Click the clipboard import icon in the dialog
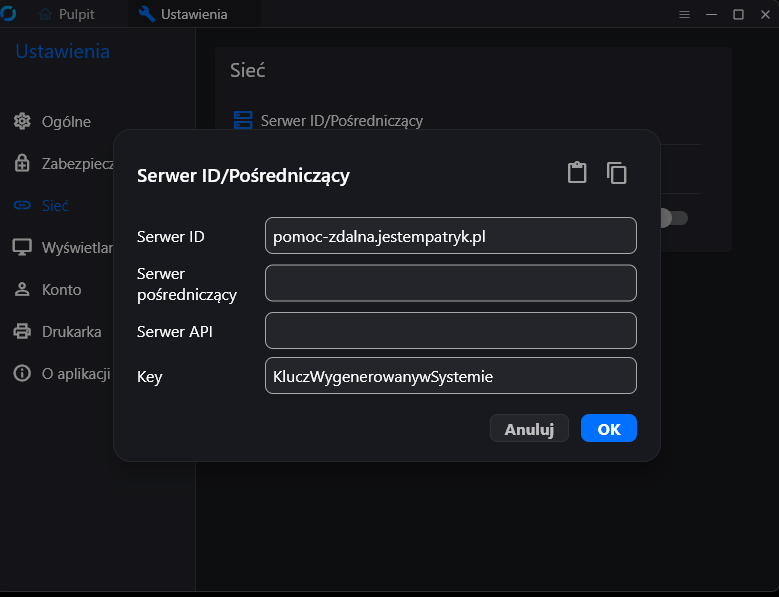Image resolution: width=779 pixels, height=597 pixels. [577, 173]
